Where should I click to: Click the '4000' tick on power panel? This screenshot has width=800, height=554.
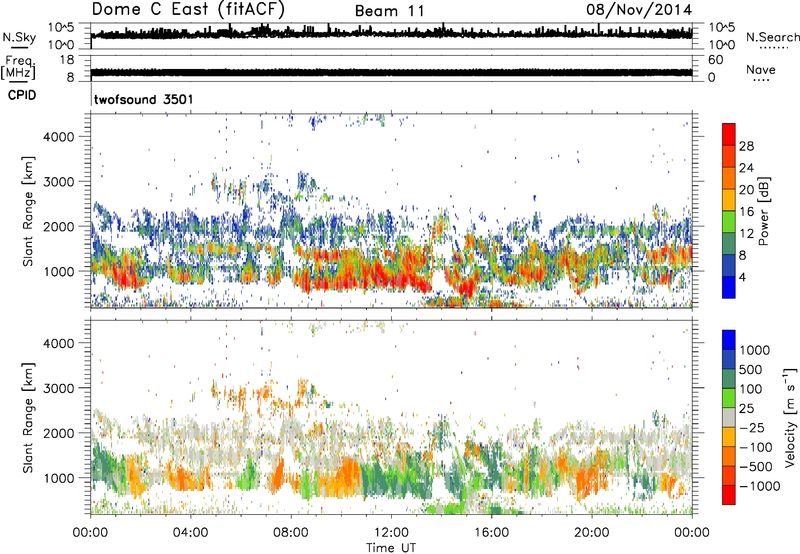pos(59,137)
